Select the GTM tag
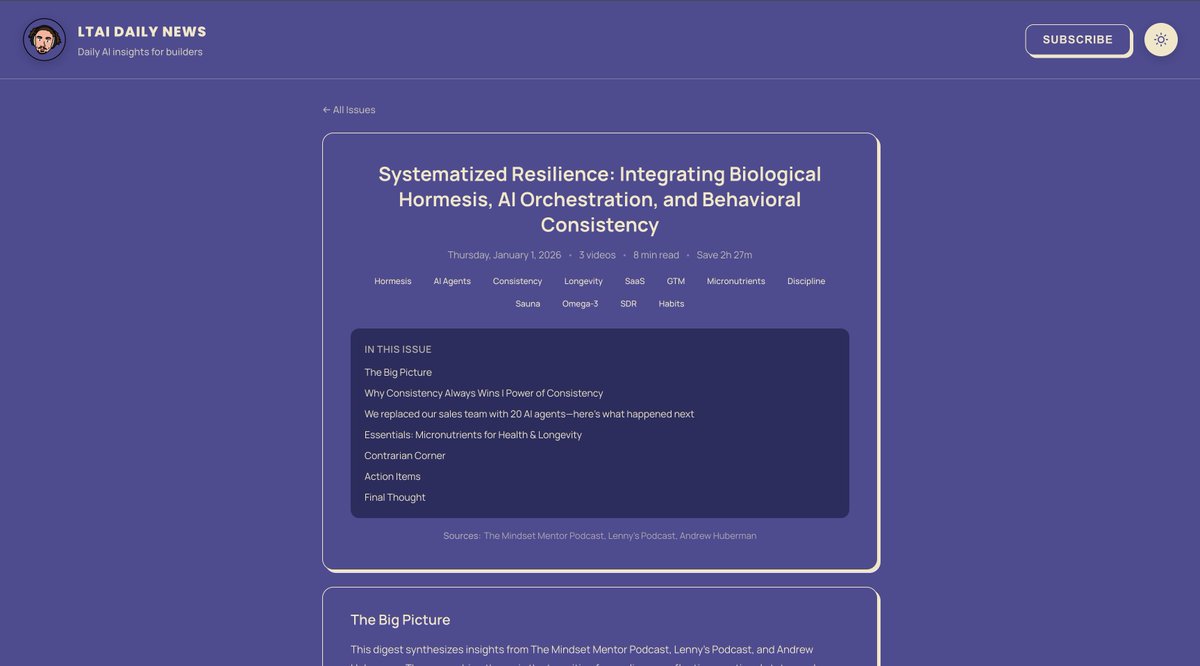Image resolution: width=1200 pixels, height=666 pixels. 676,281
